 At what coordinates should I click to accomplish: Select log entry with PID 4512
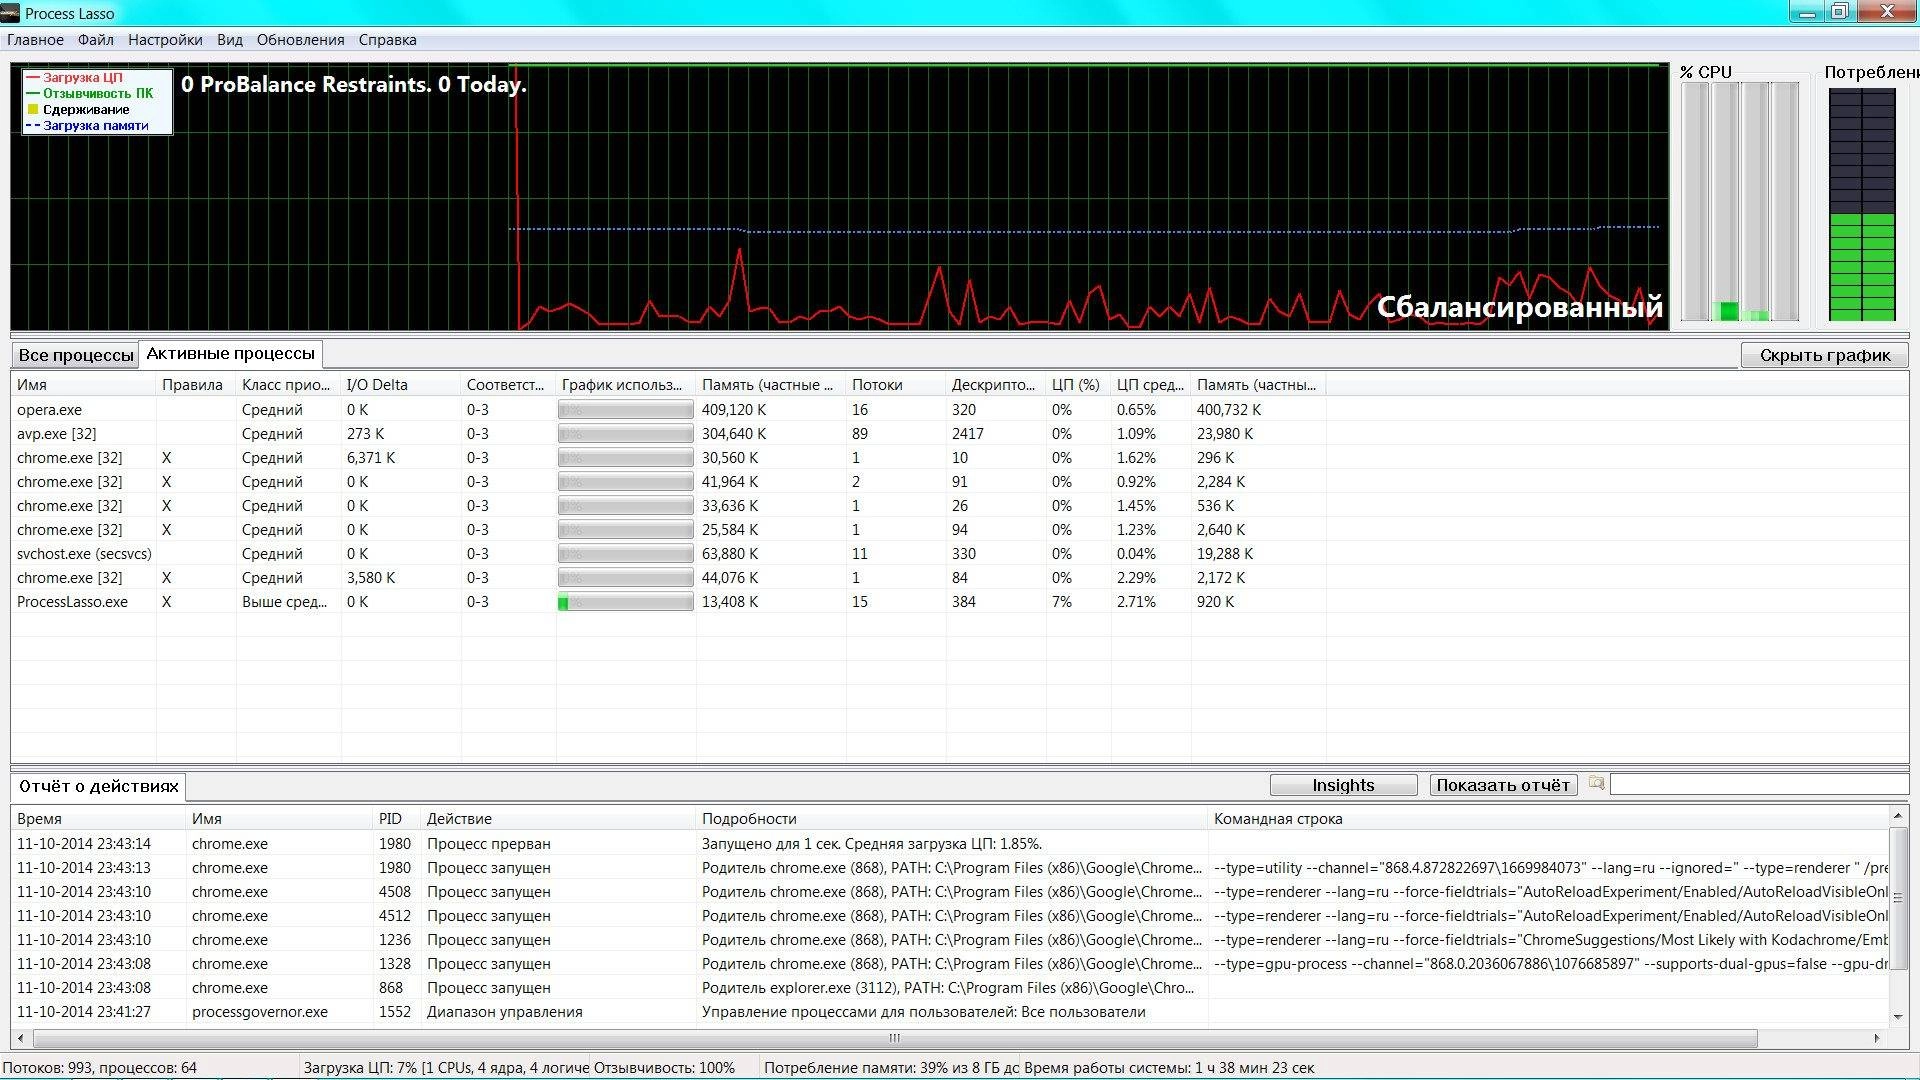950,916
